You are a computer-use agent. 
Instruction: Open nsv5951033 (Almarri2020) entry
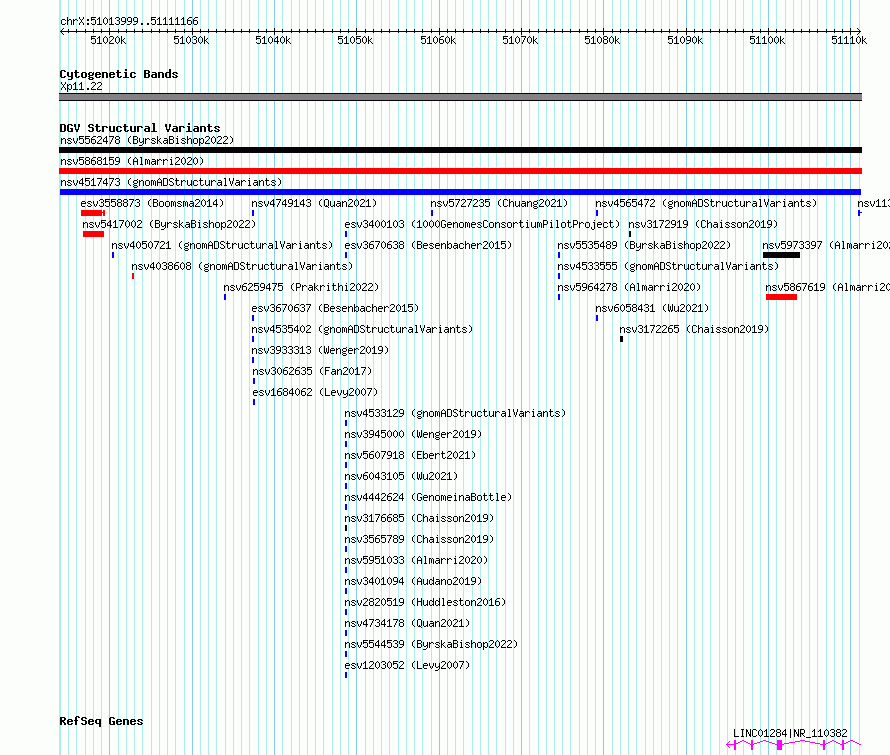416,560
